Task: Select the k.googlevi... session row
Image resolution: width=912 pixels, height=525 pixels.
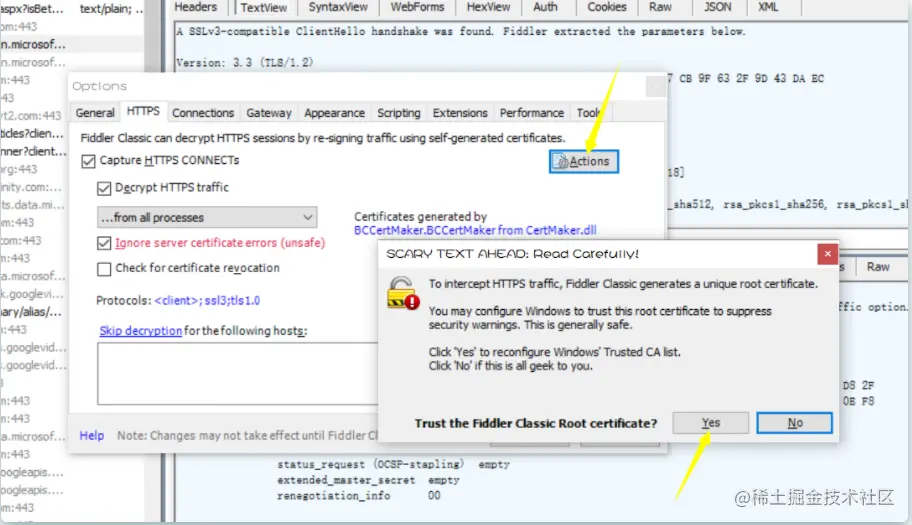Action: click(x=34, y=294)
